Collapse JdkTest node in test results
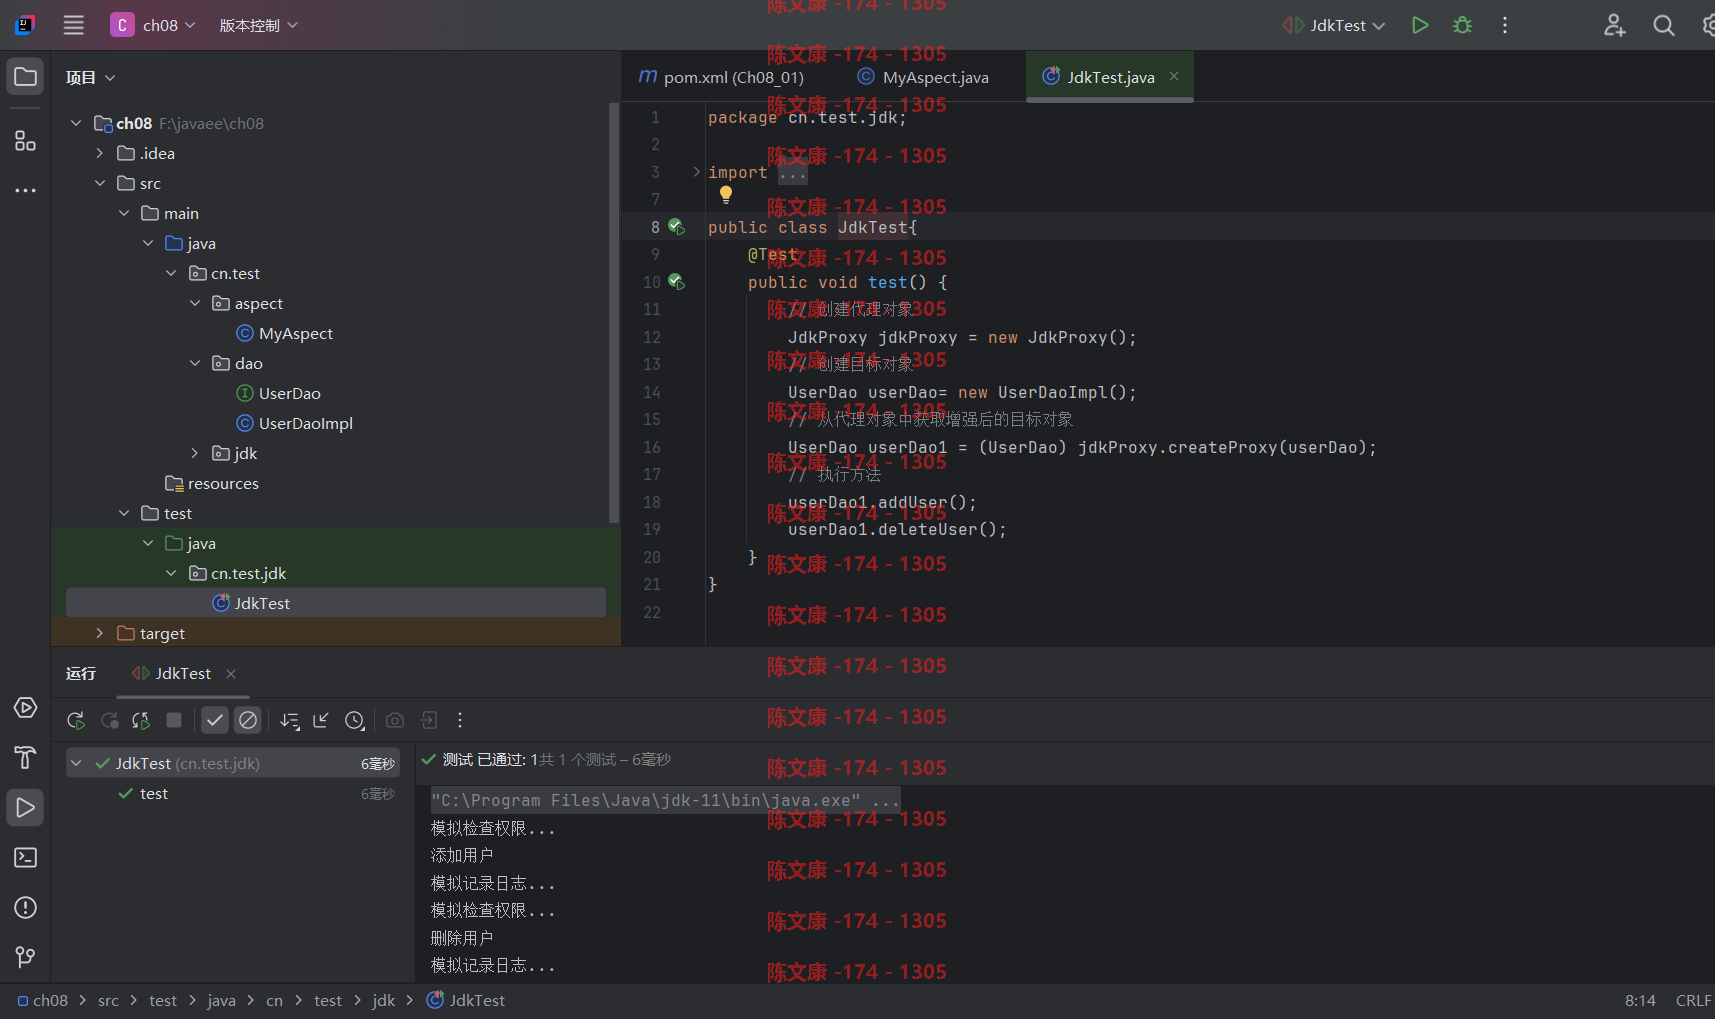1715x1019 pixels. click(x=76, y=763)
